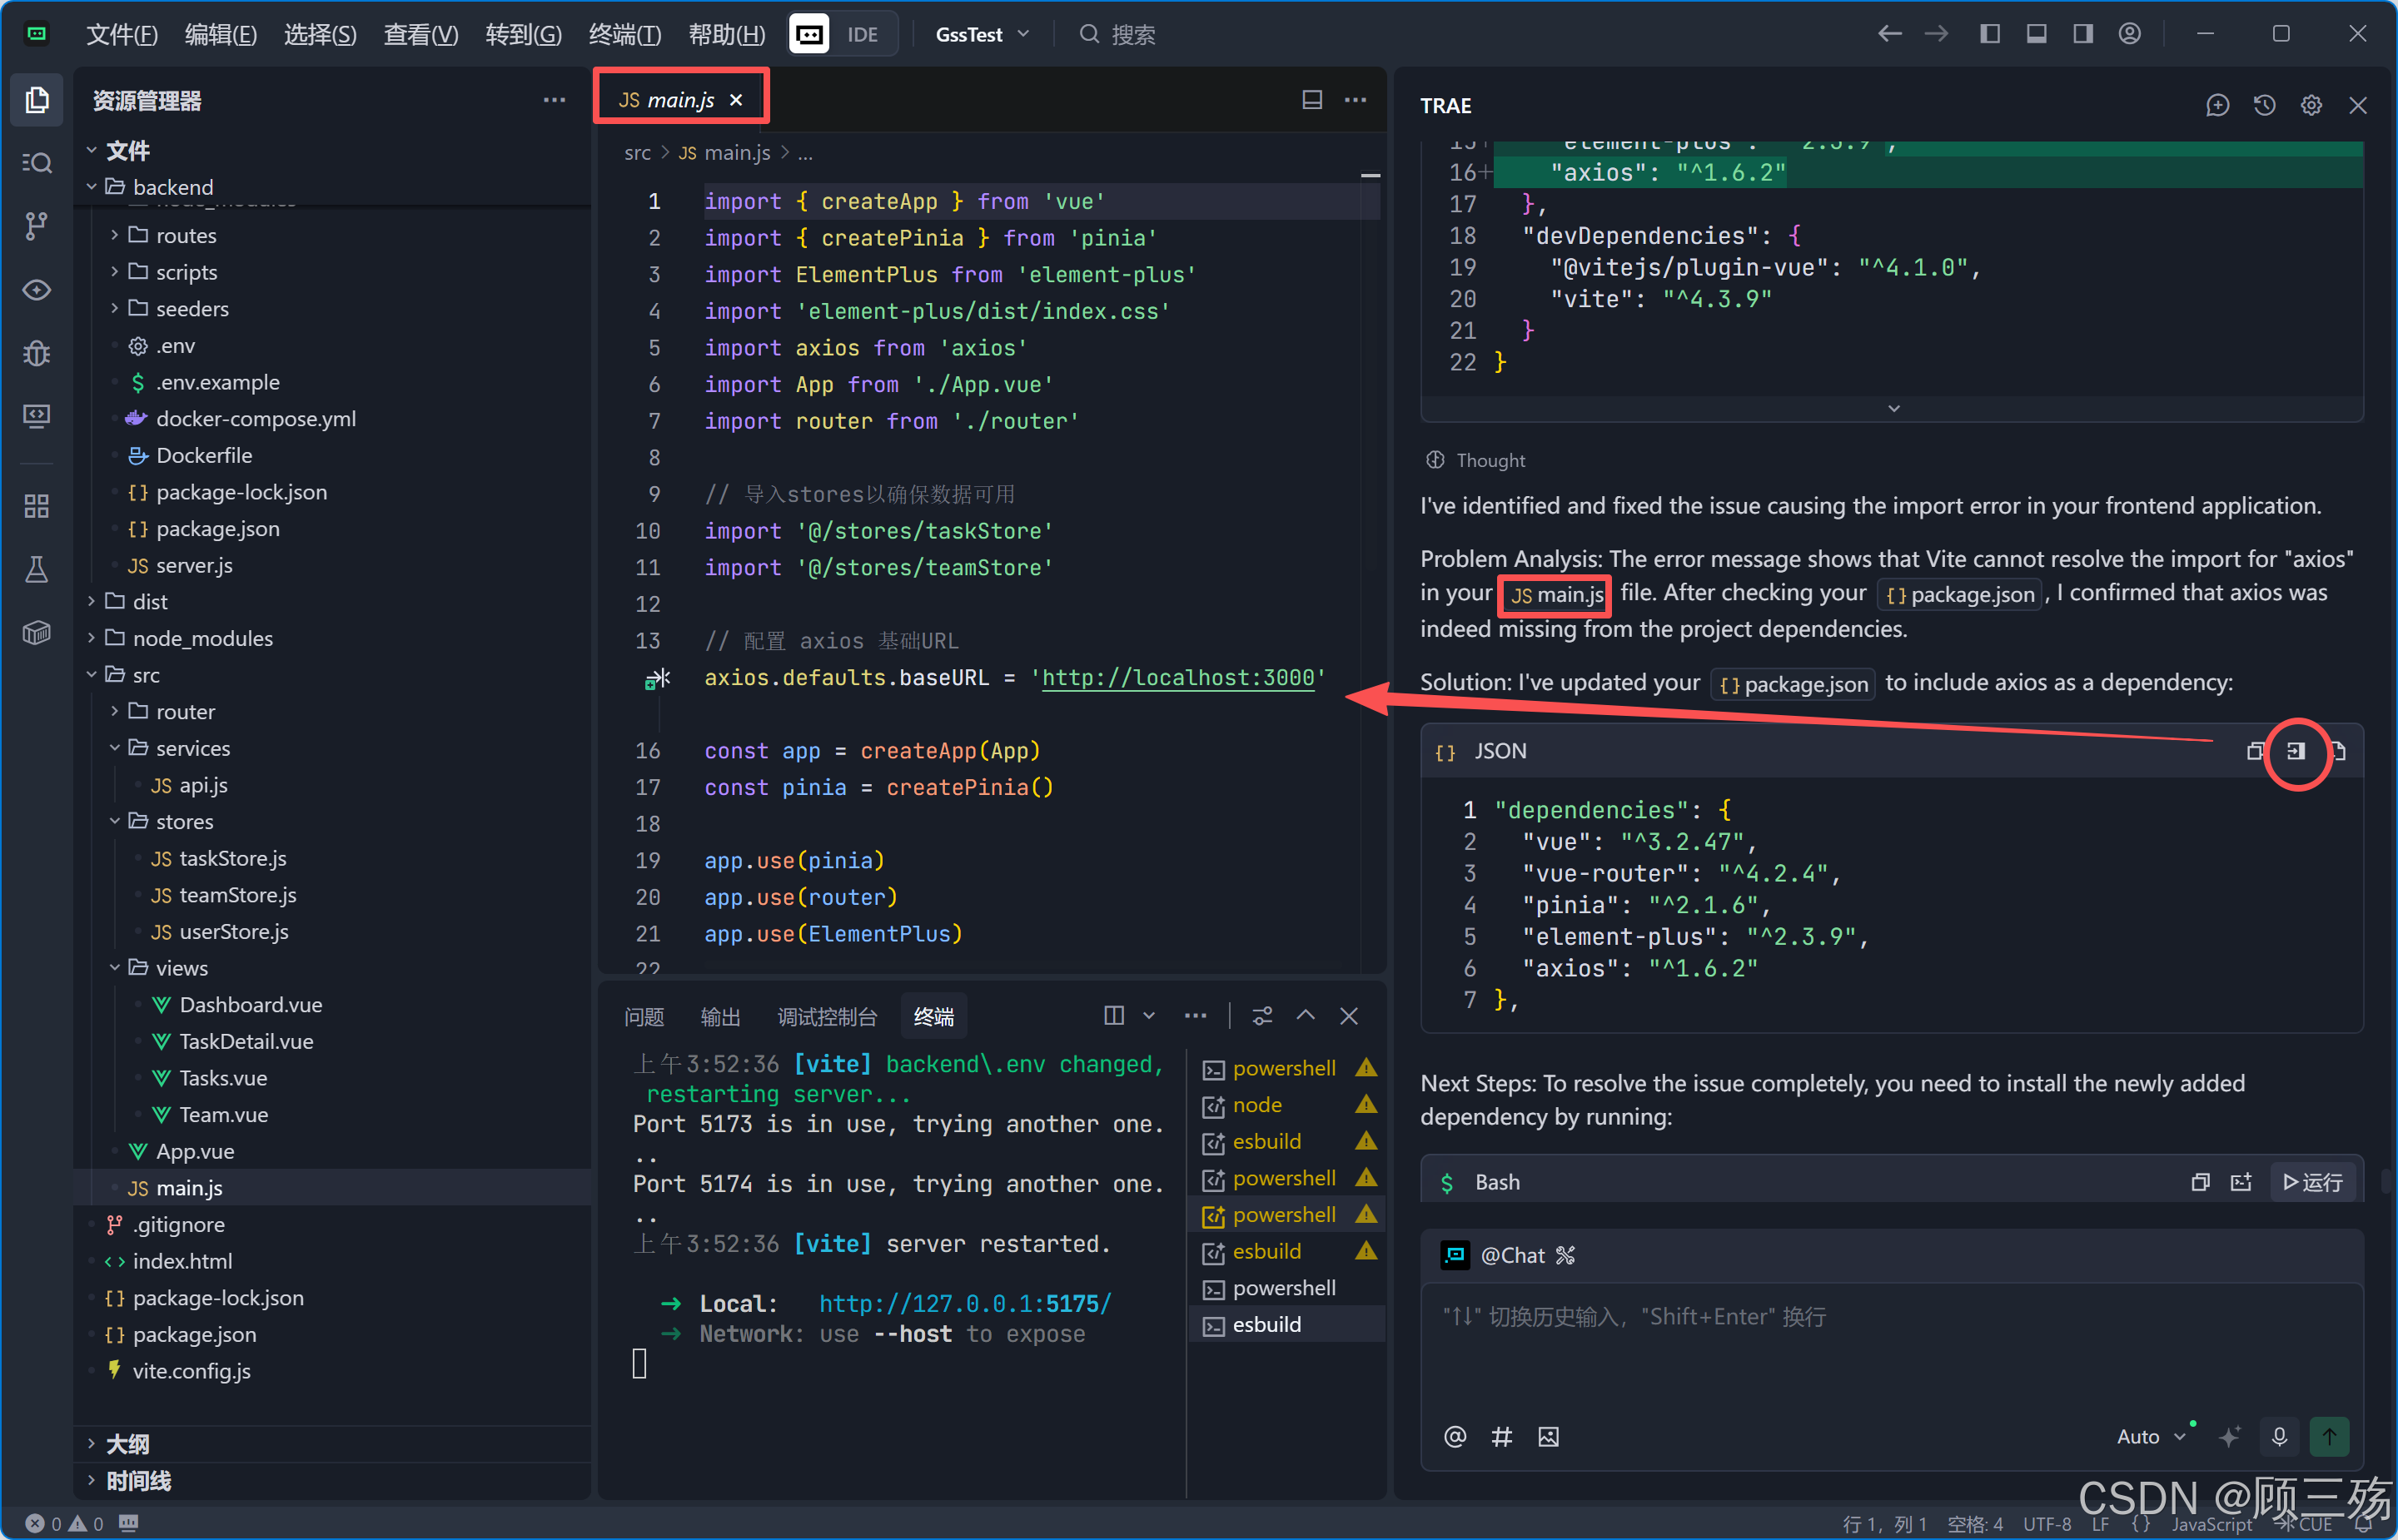Open the 终端(T) menu
Screen dimensions: 2398x1540
click(624, 34)
